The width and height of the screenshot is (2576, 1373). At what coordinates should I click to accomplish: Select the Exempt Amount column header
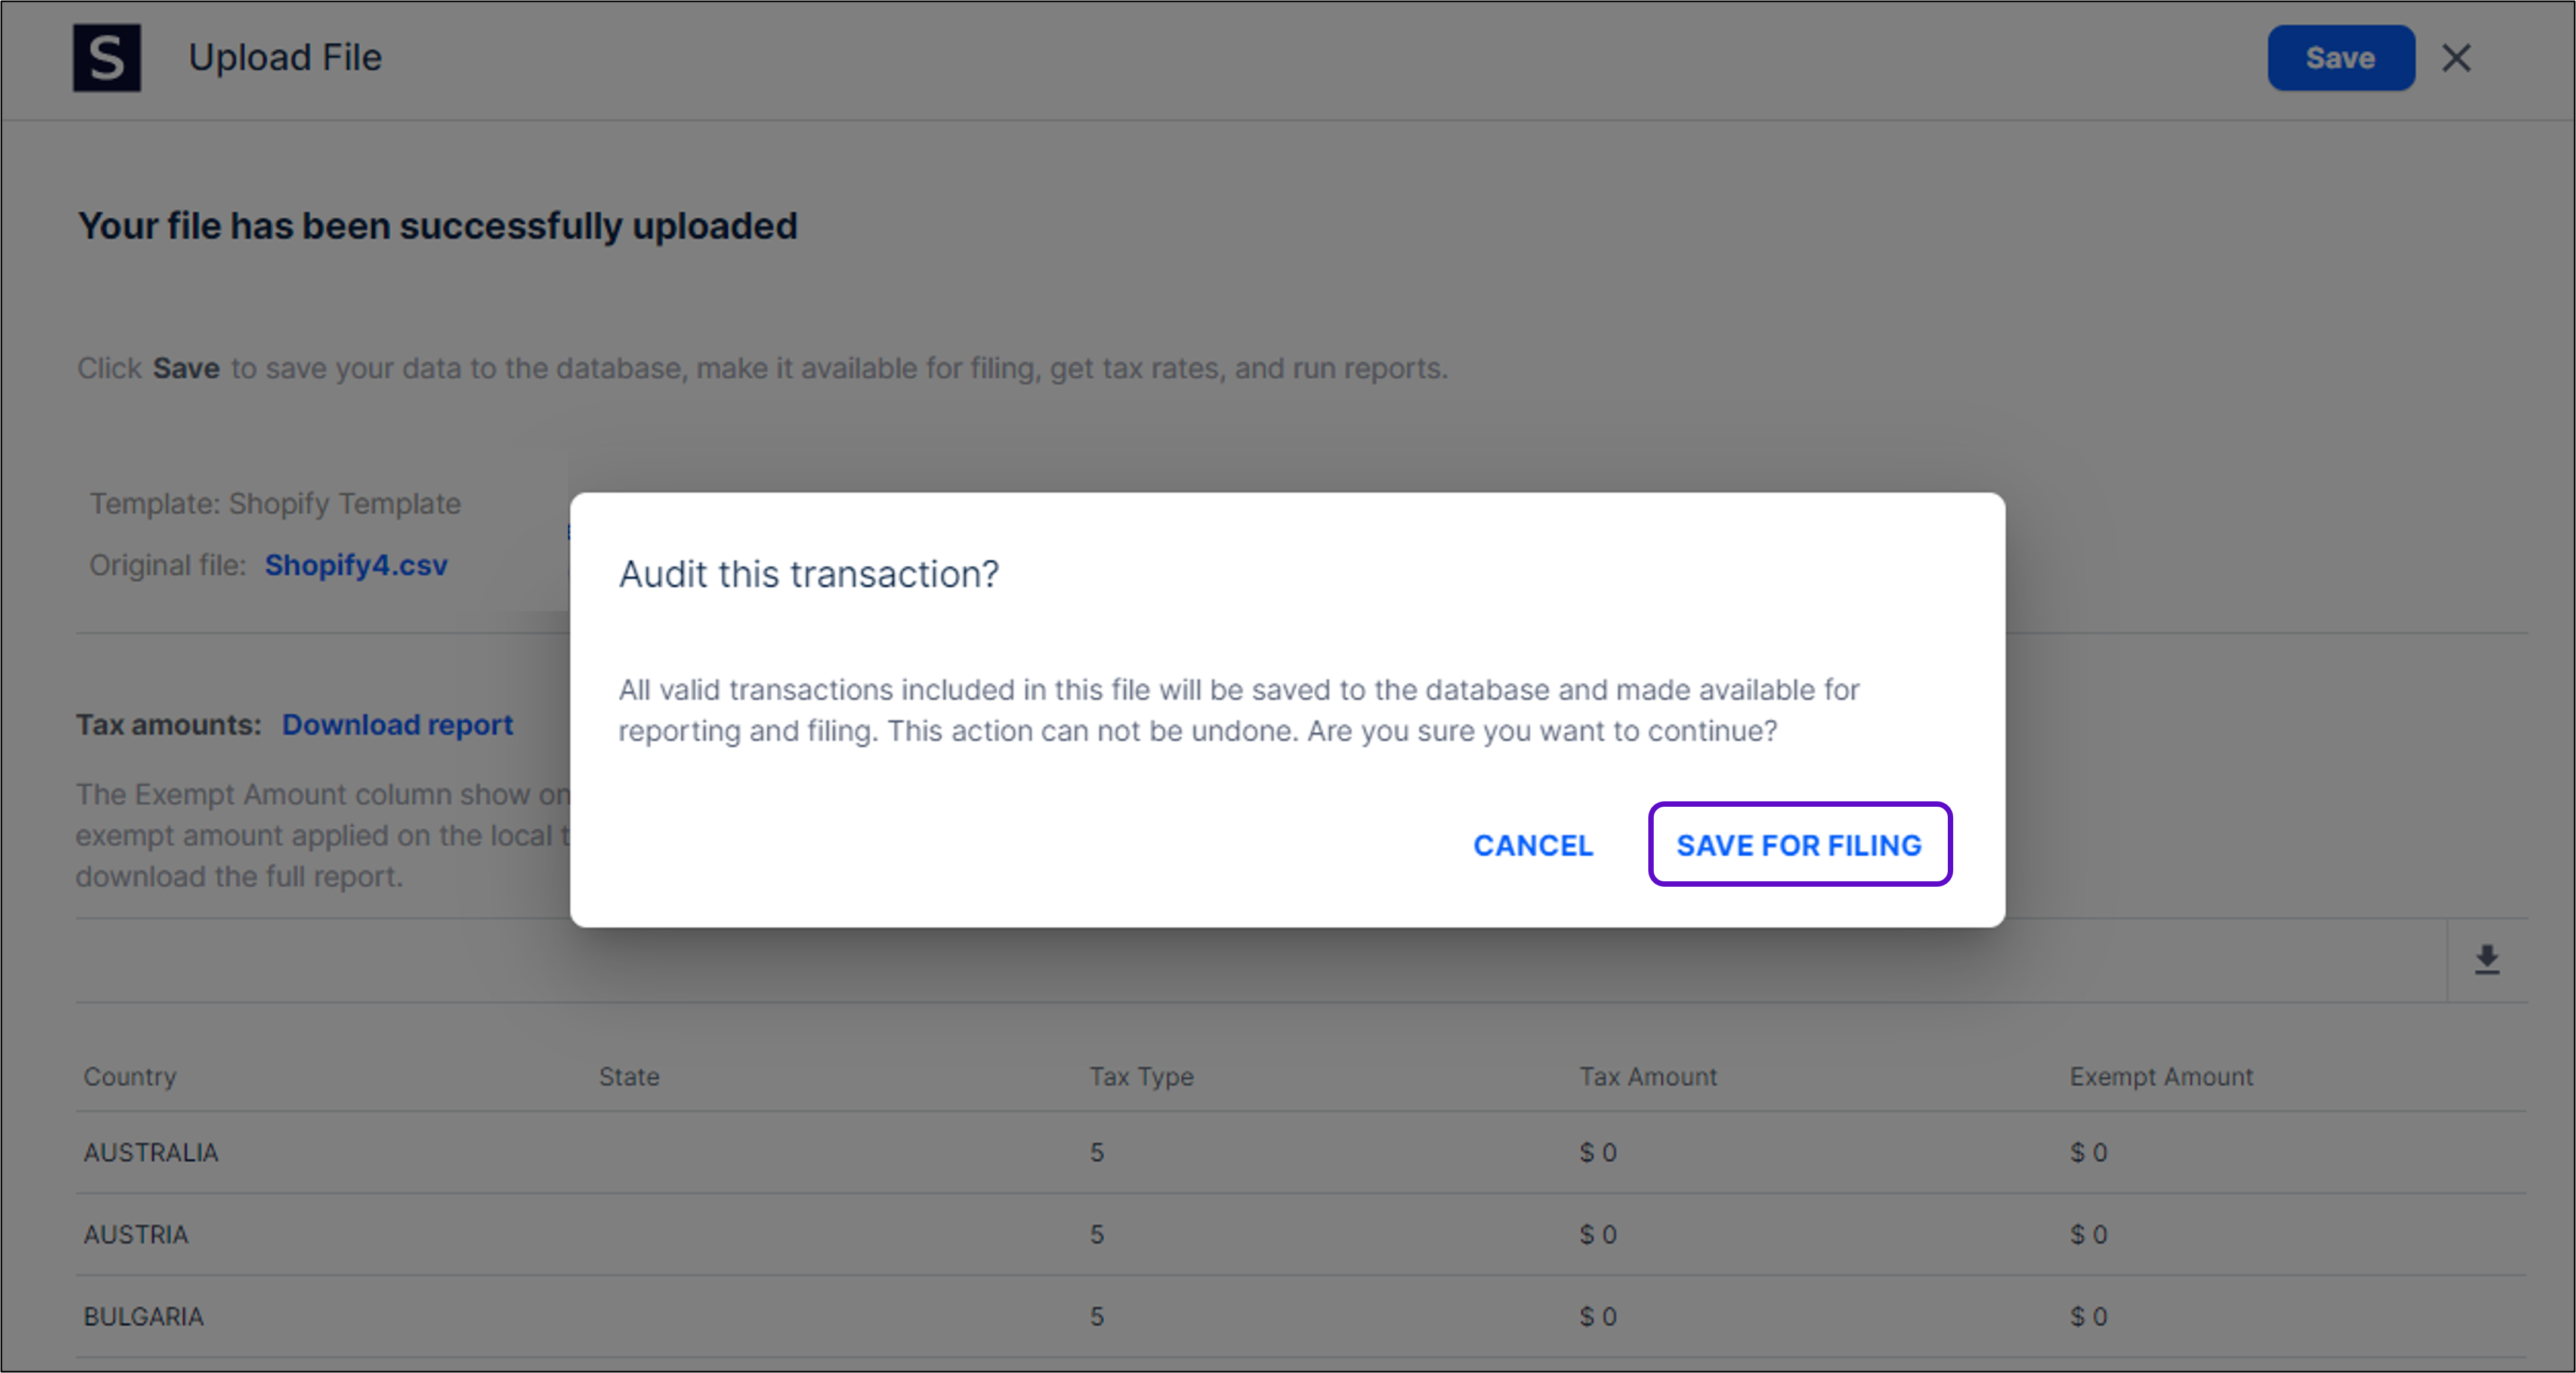tap(2161, 1076)
